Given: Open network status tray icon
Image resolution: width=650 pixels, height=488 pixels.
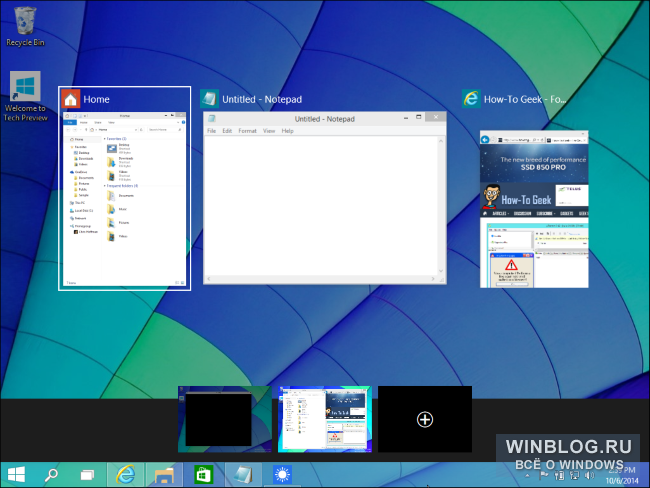Looking at the screenshot, I should click(575, 476).
